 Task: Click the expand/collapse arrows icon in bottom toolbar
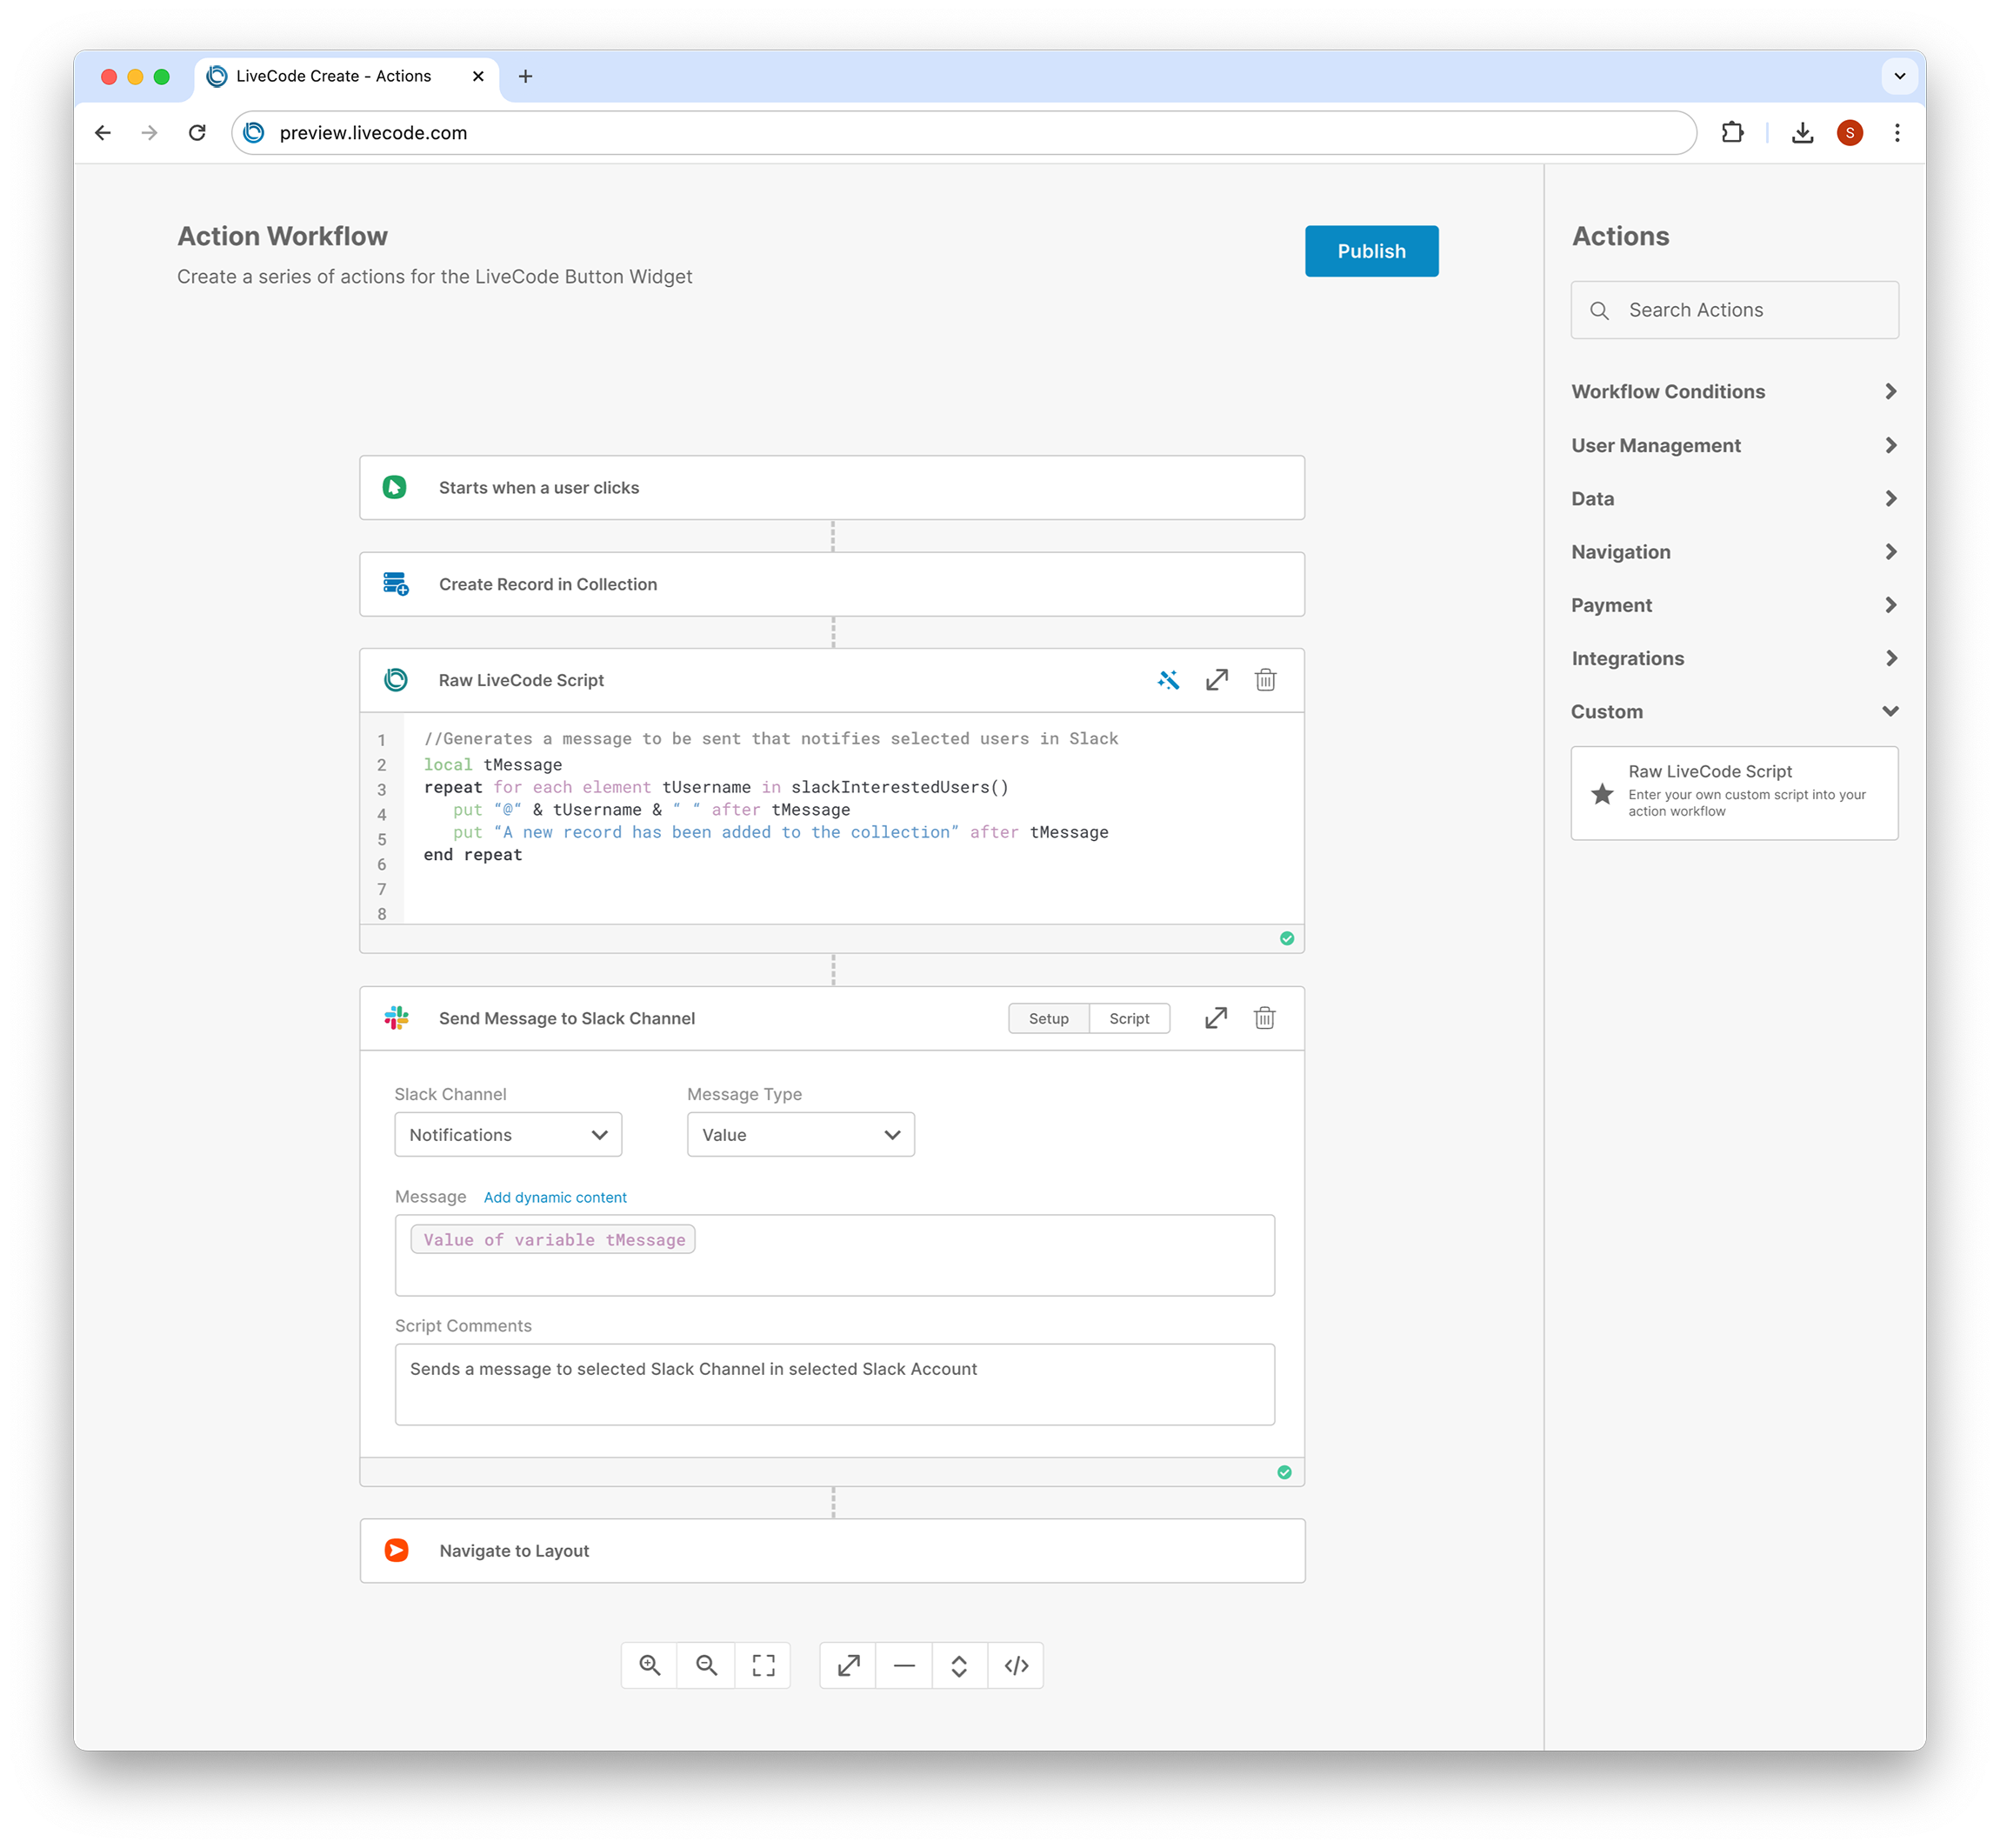point(959,1665)
